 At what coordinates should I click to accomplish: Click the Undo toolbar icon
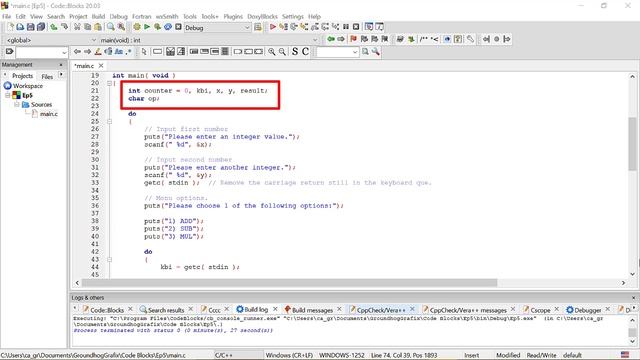54,27
